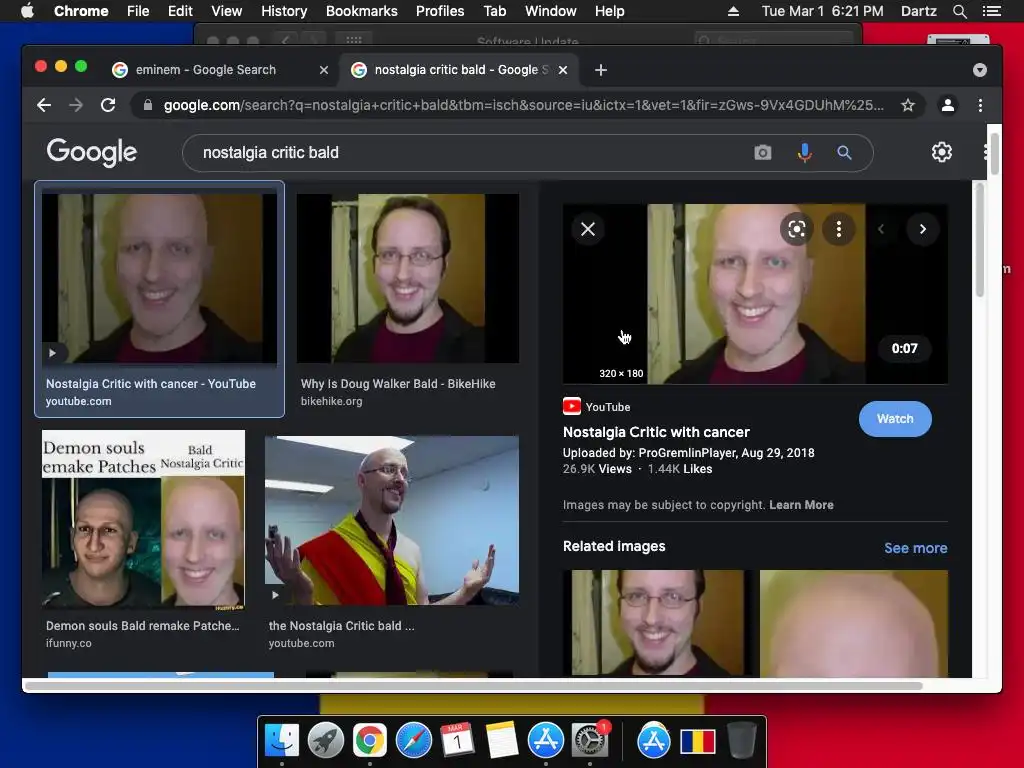Open Trash from the Dock
Screen dimensions: 1024x768
click(741, 740)
